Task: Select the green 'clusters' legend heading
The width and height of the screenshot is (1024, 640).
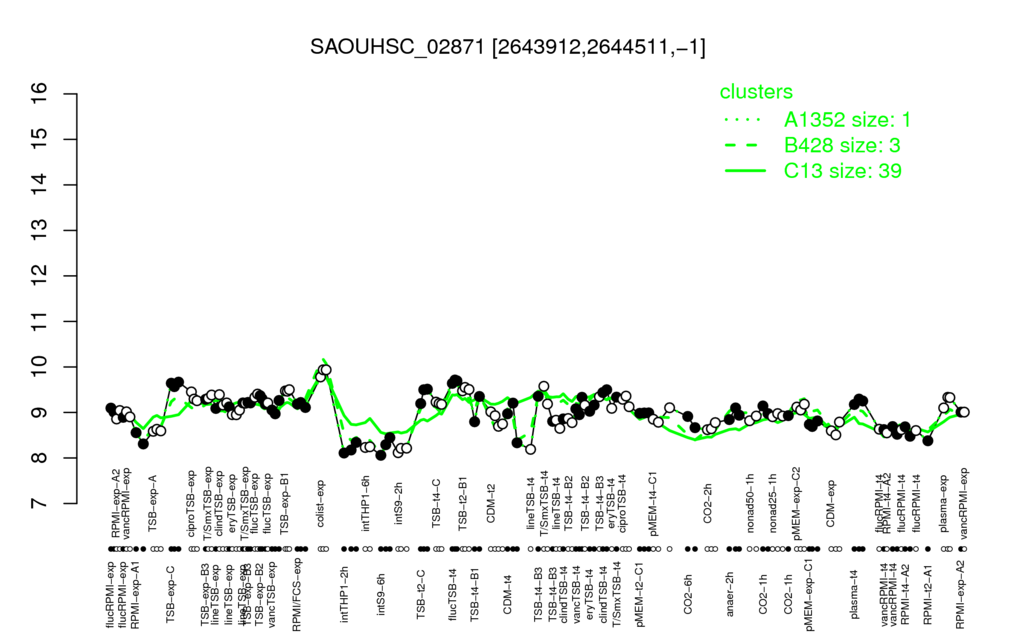Action: (x=756, y=92)
